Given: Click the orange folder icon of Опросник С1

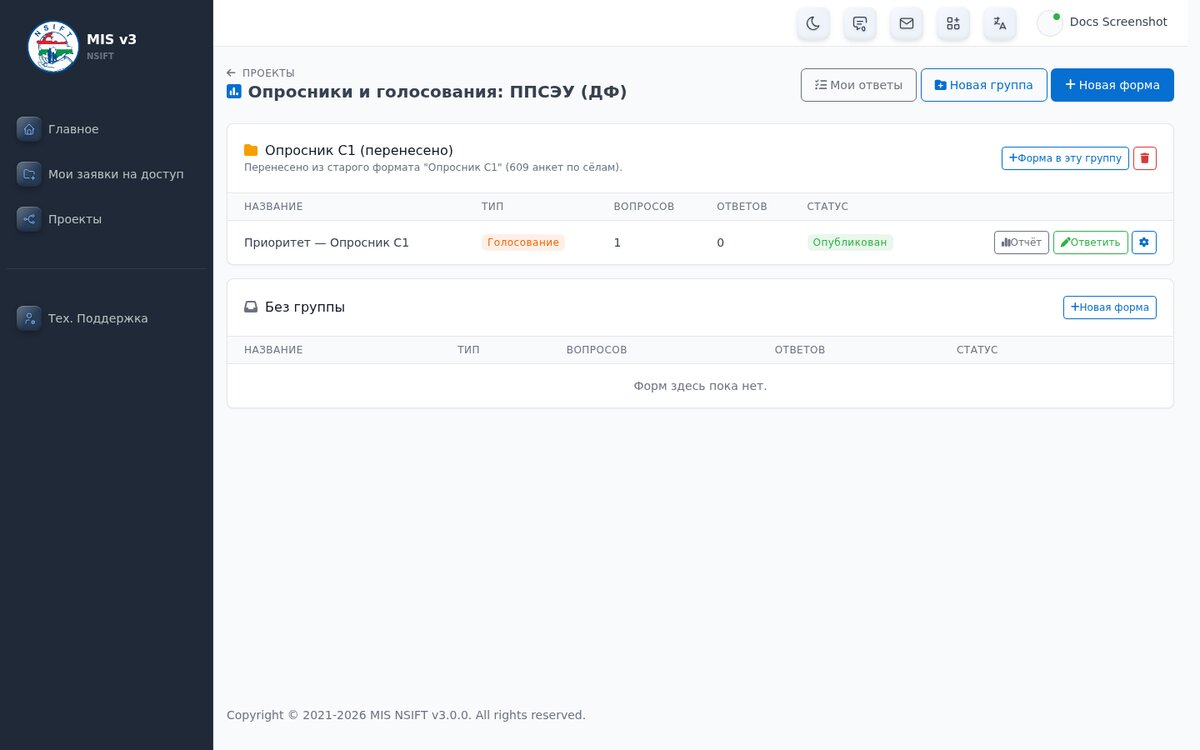Looking at the screenshot, I should coord(251,150).
